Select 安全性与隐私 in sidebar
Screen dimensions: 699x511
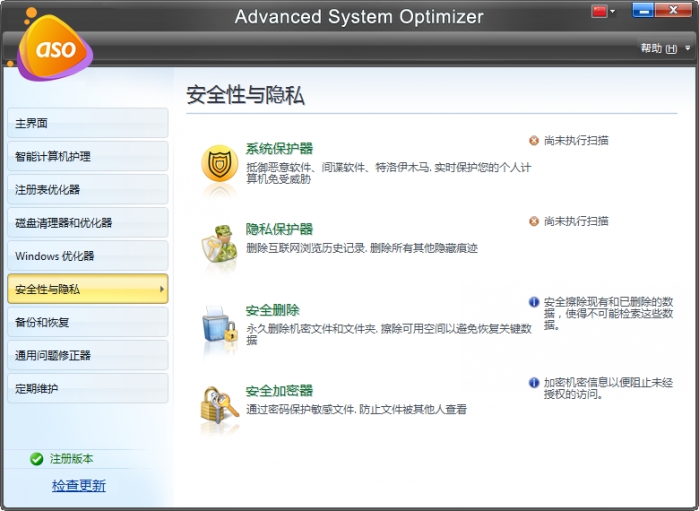[88, 289]
